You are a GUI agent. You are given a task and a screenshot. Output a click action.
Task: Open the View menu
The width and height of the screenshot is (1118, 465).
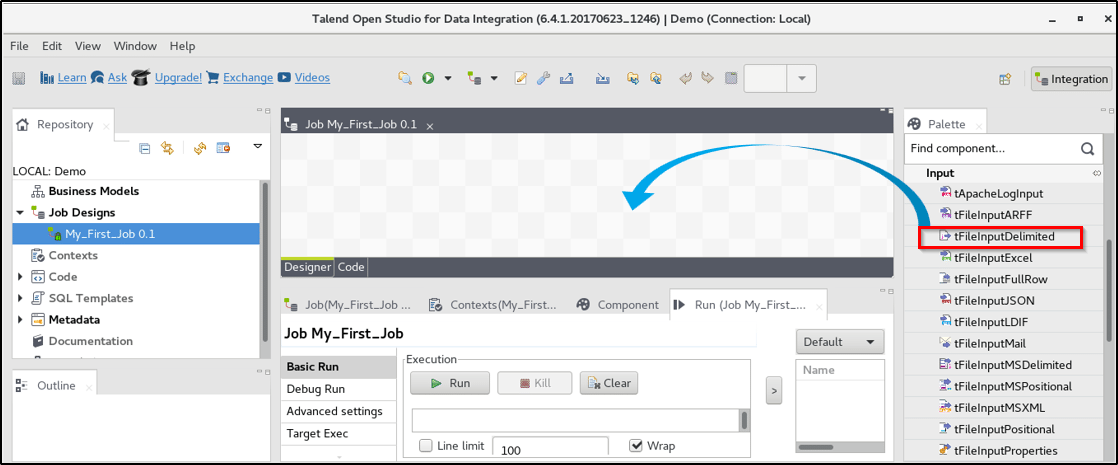[88, 46]
